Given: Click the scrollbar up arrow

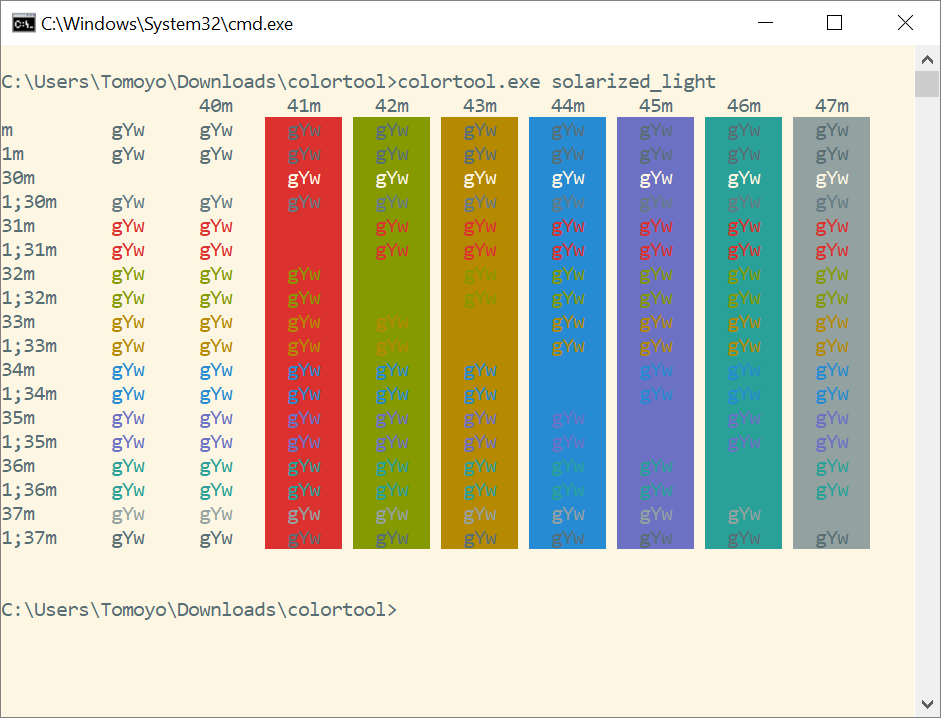Looking at the screenshot, I should 927,59.
